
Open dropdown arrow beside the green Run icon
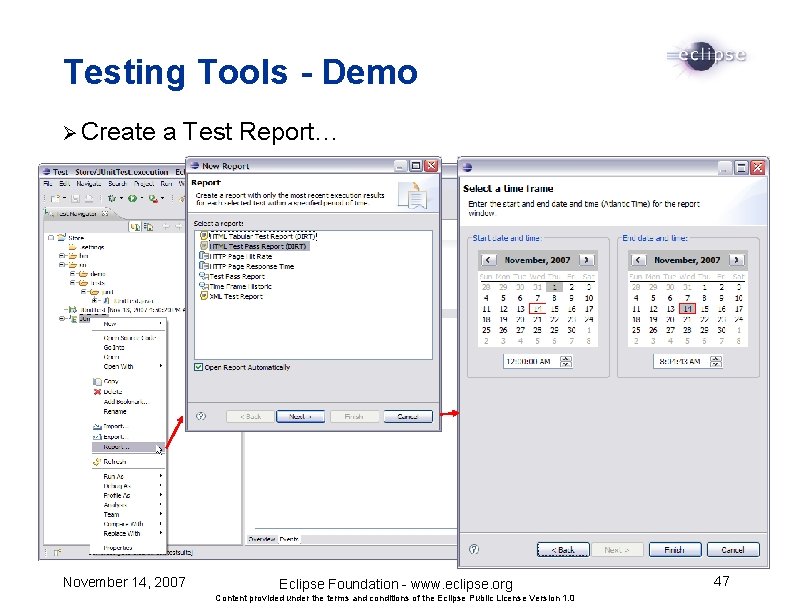click(x=142, y=198)
